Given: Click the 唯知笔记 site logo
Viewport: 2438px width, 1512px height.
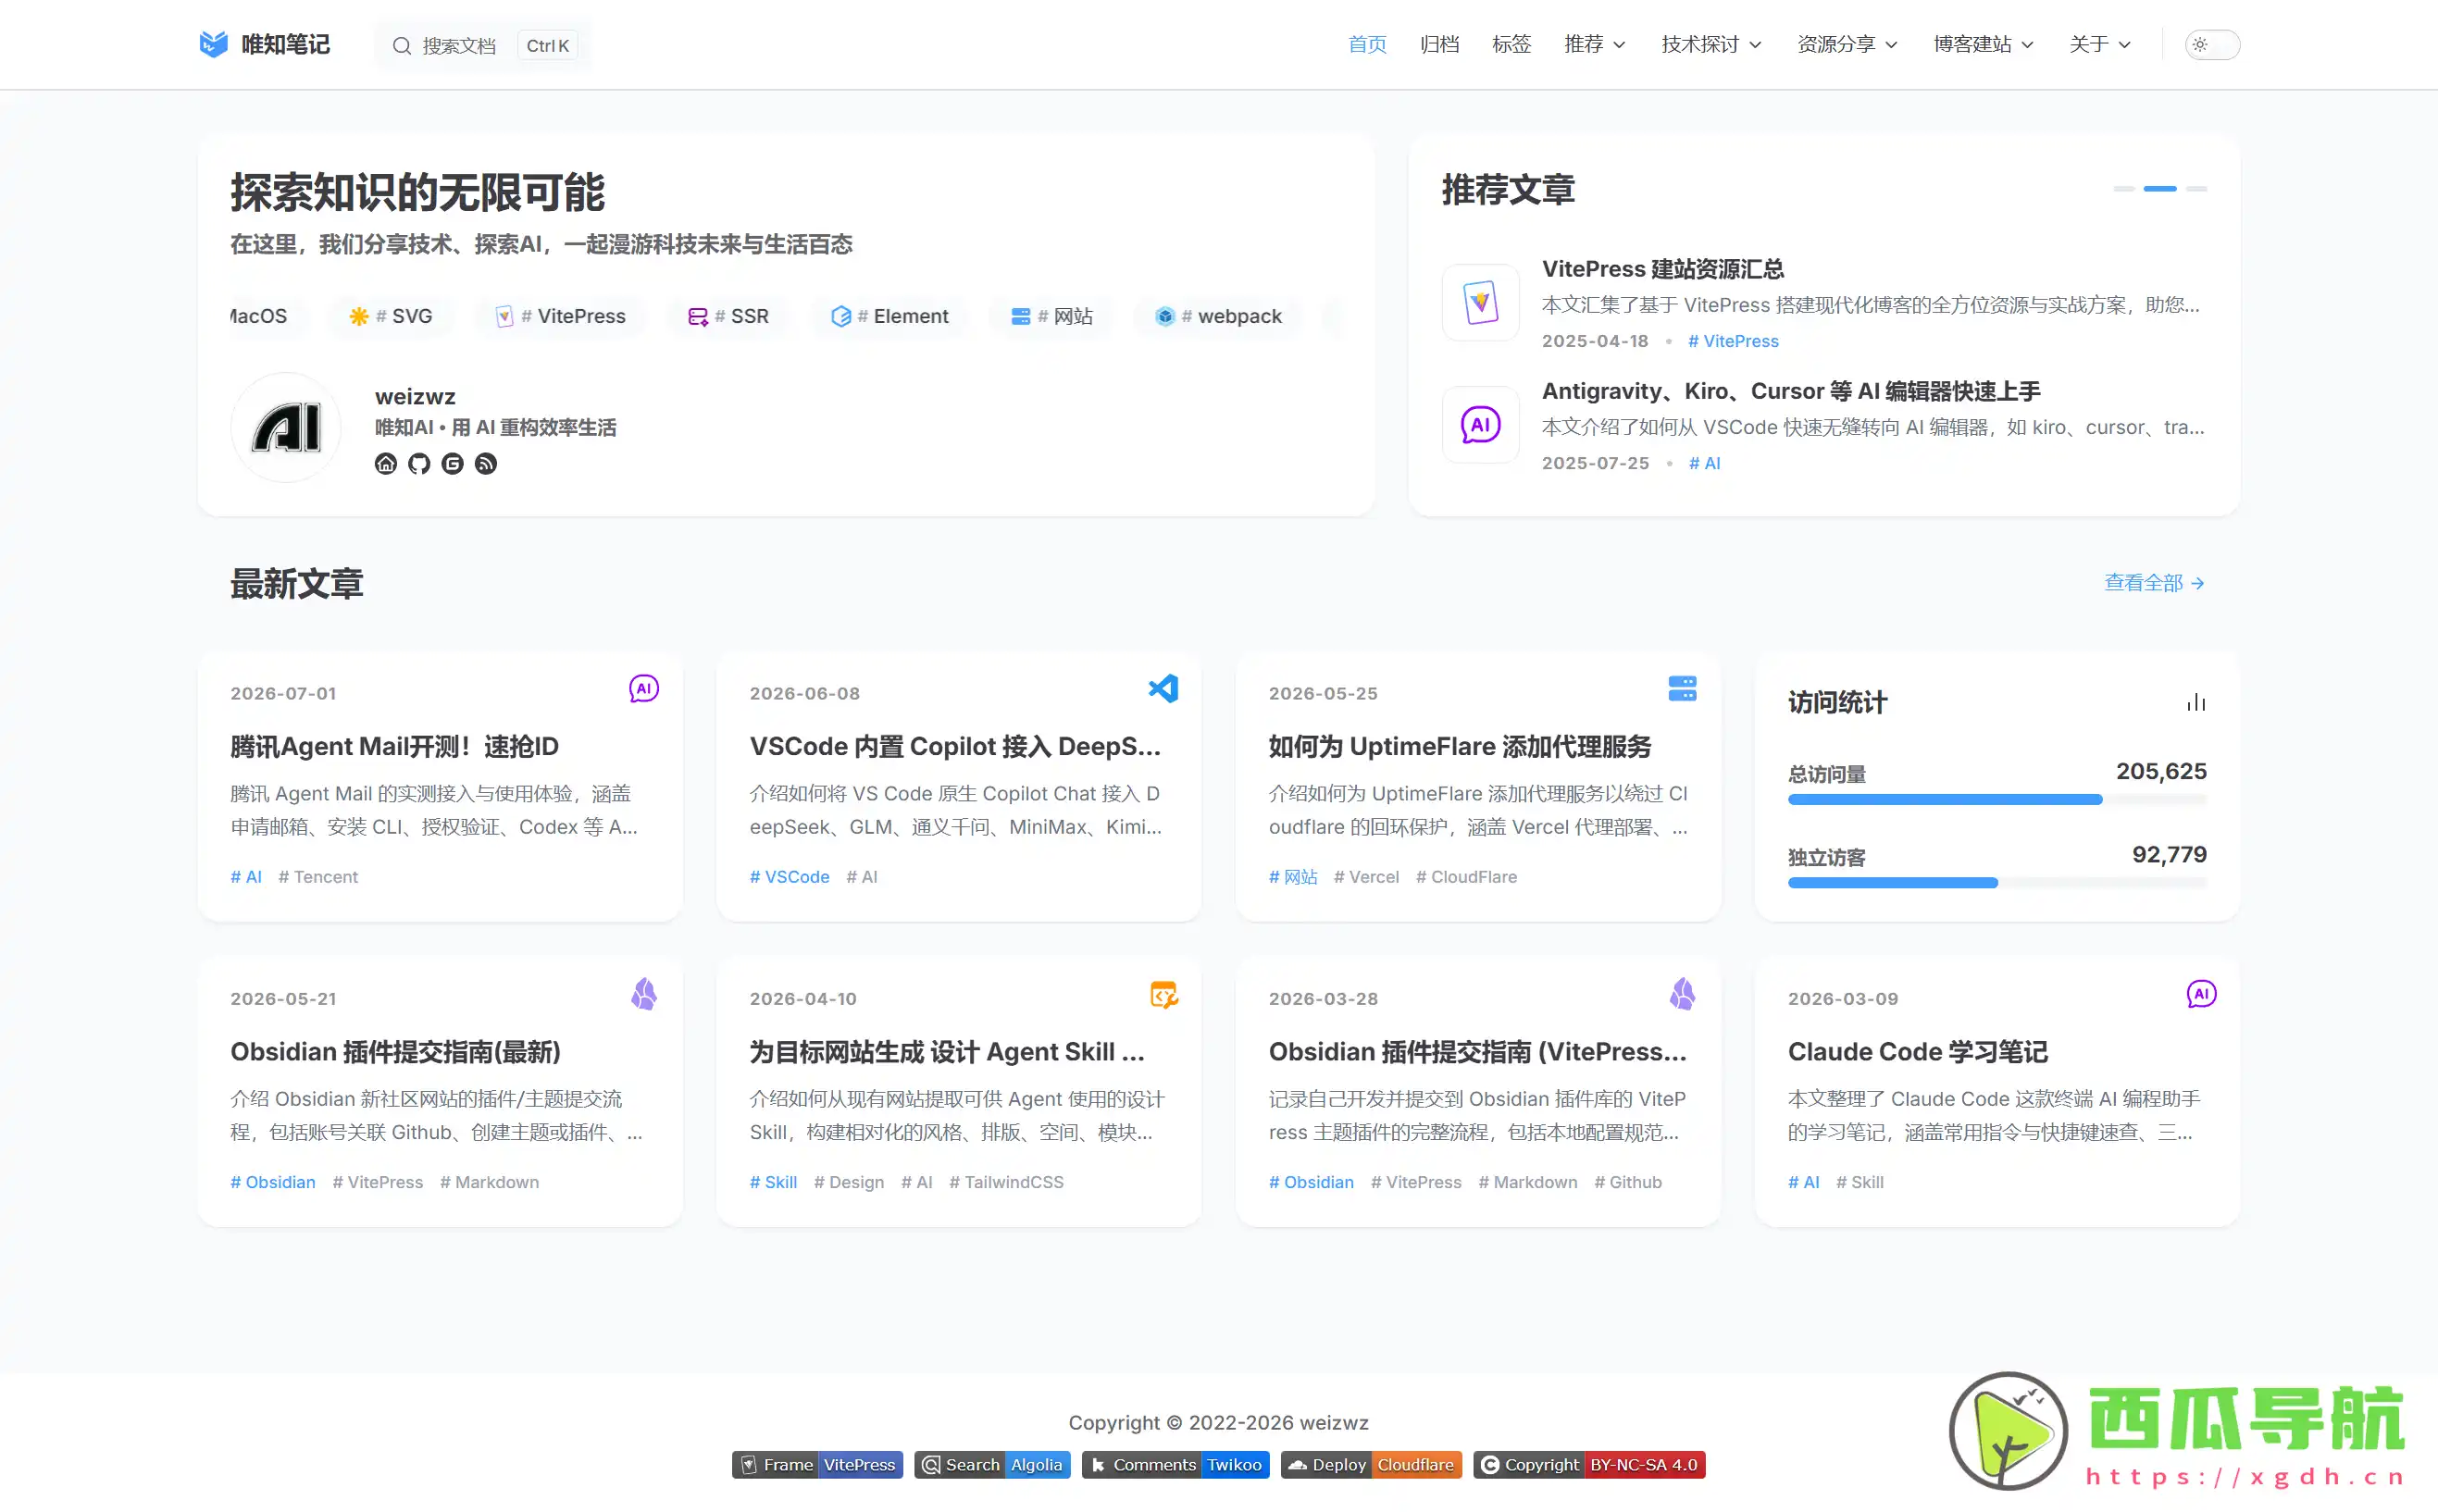Looking at the screenshot, I should pos(264,44).
